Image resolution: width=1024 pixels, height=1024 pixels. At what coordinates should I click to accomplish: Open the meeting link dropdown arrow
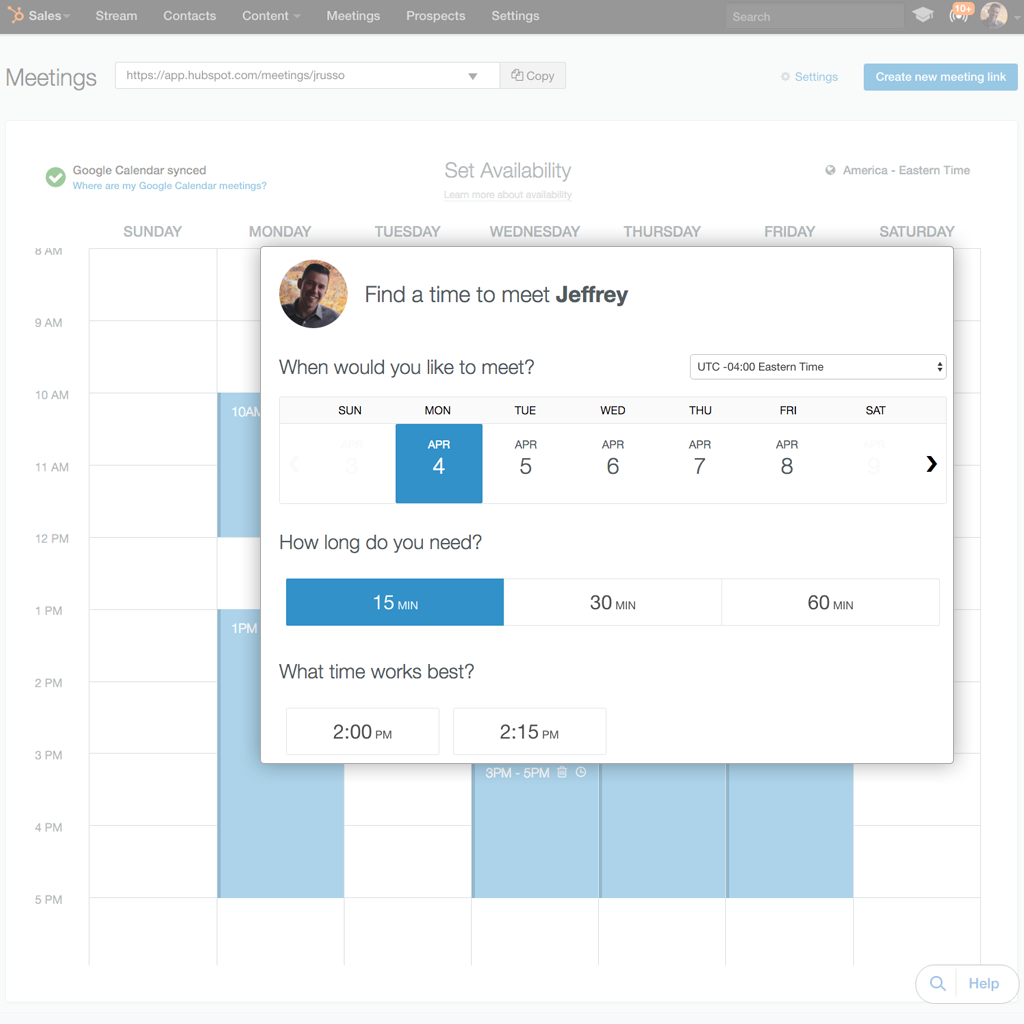coord(472,75)
